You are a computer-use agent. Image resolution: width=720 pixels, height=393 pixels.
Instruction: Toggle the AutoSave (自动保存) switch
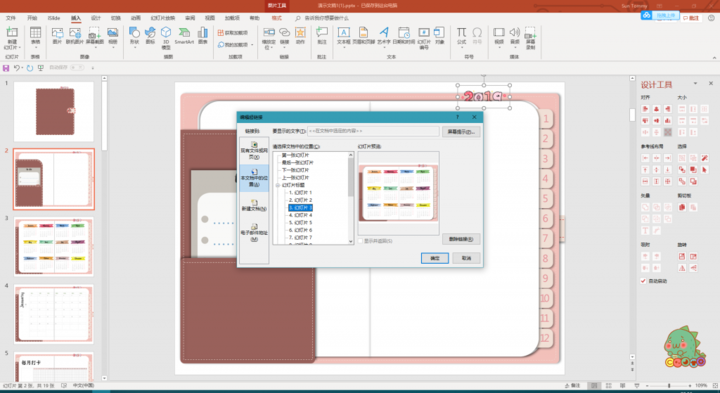point(77,67)
